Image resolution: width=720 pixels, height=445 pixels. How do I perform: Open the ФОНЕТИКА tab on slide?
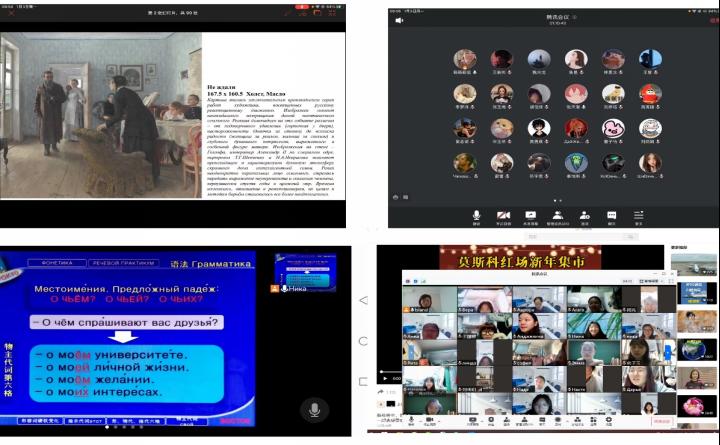[49, 263]
